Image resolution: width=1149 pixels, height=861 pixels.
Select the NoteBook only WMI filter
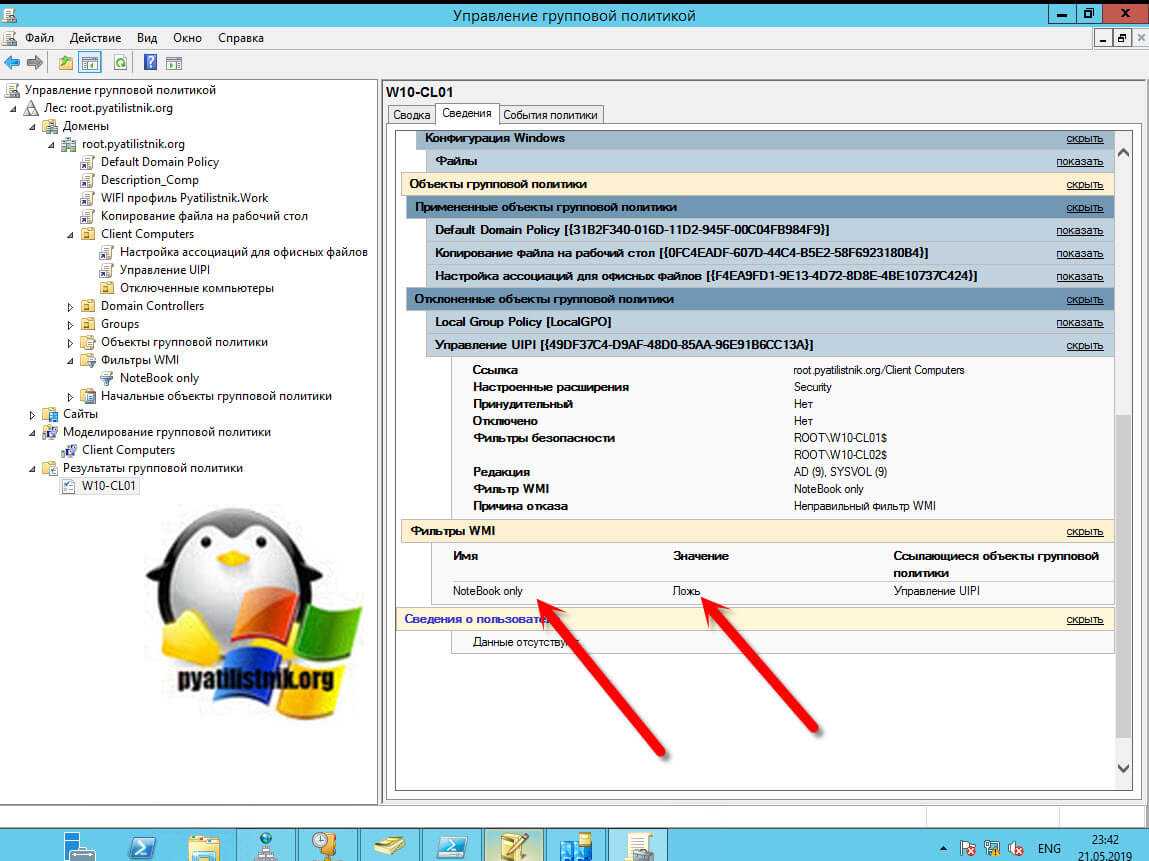point(158,378)
